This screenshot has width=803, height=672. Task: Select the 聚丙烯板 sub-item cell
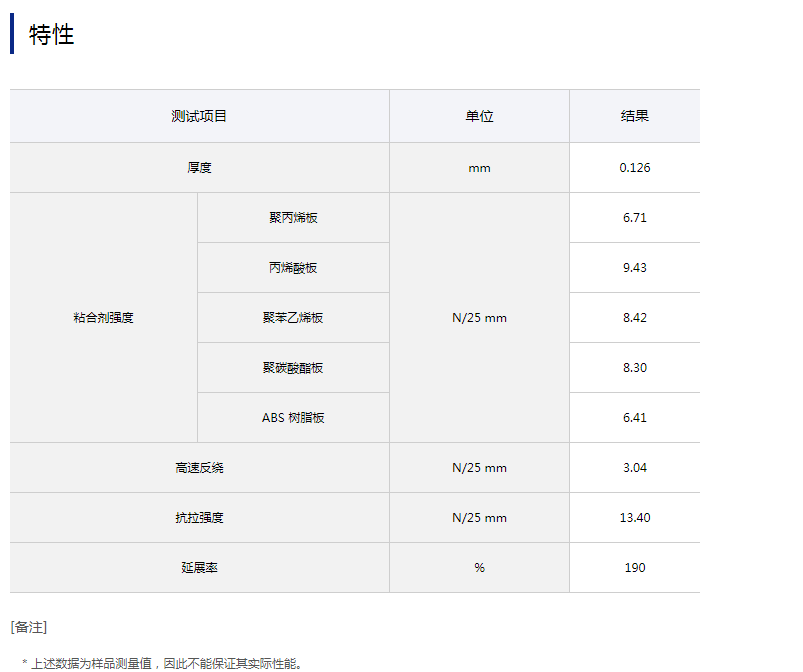pos(293,218)
